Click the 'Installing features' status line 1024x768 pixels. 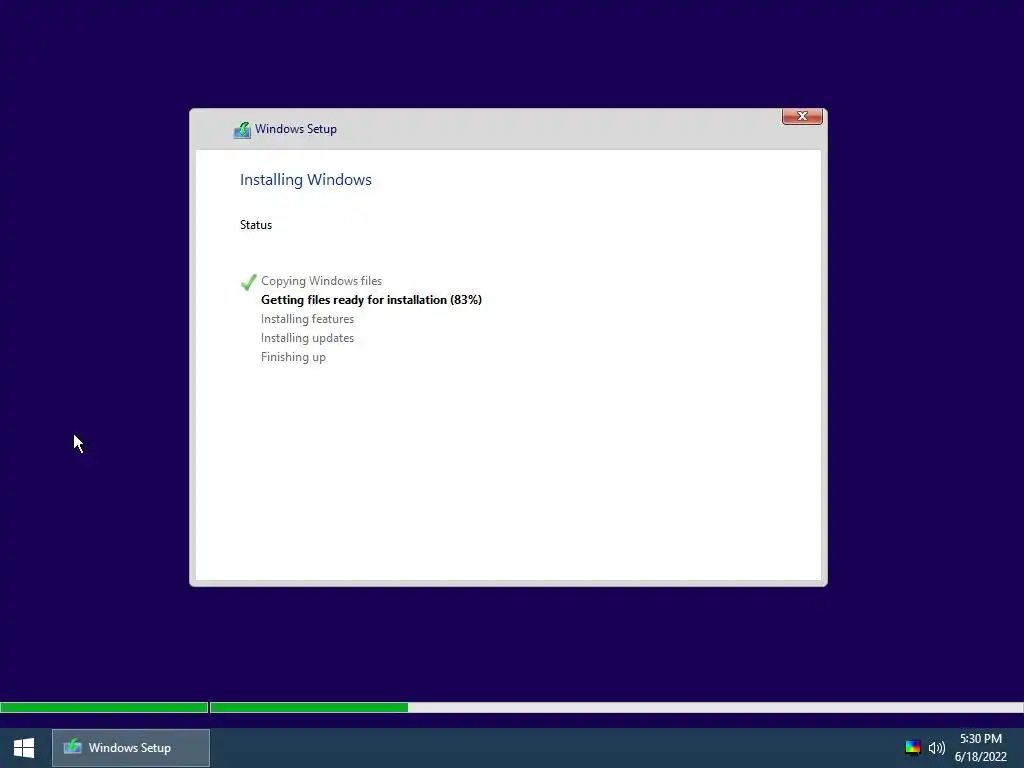tap(307, 319)
